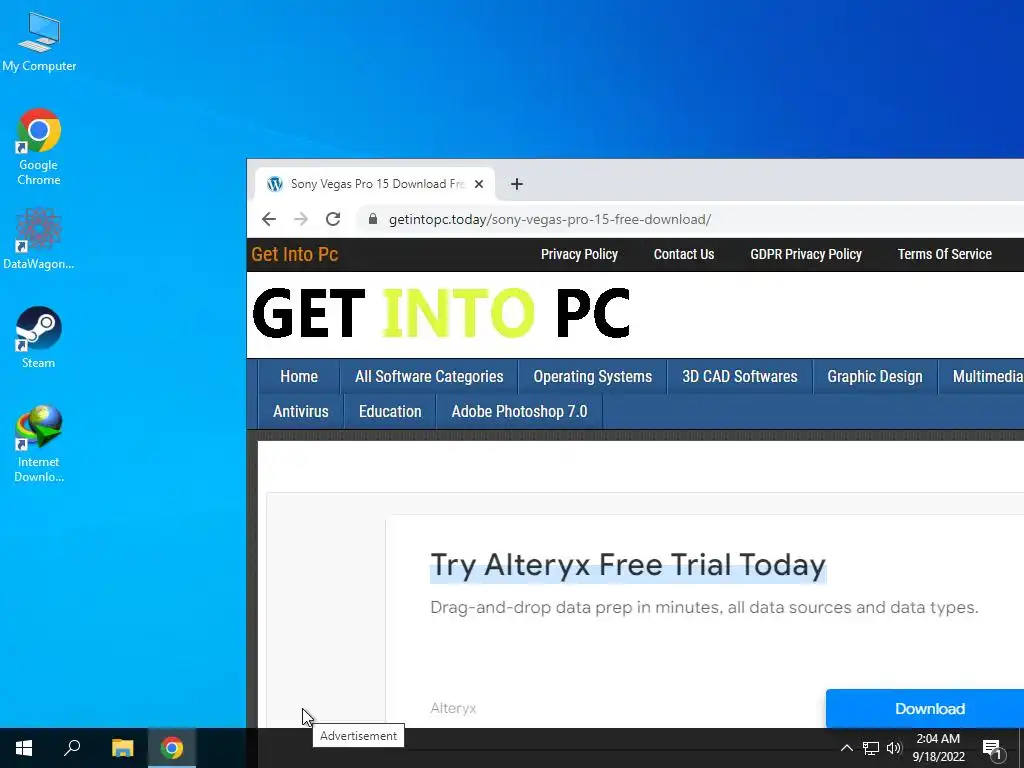1024x768 pixels.
Task: Open All Software Categories menu
Action: click(x=429, y=377)
